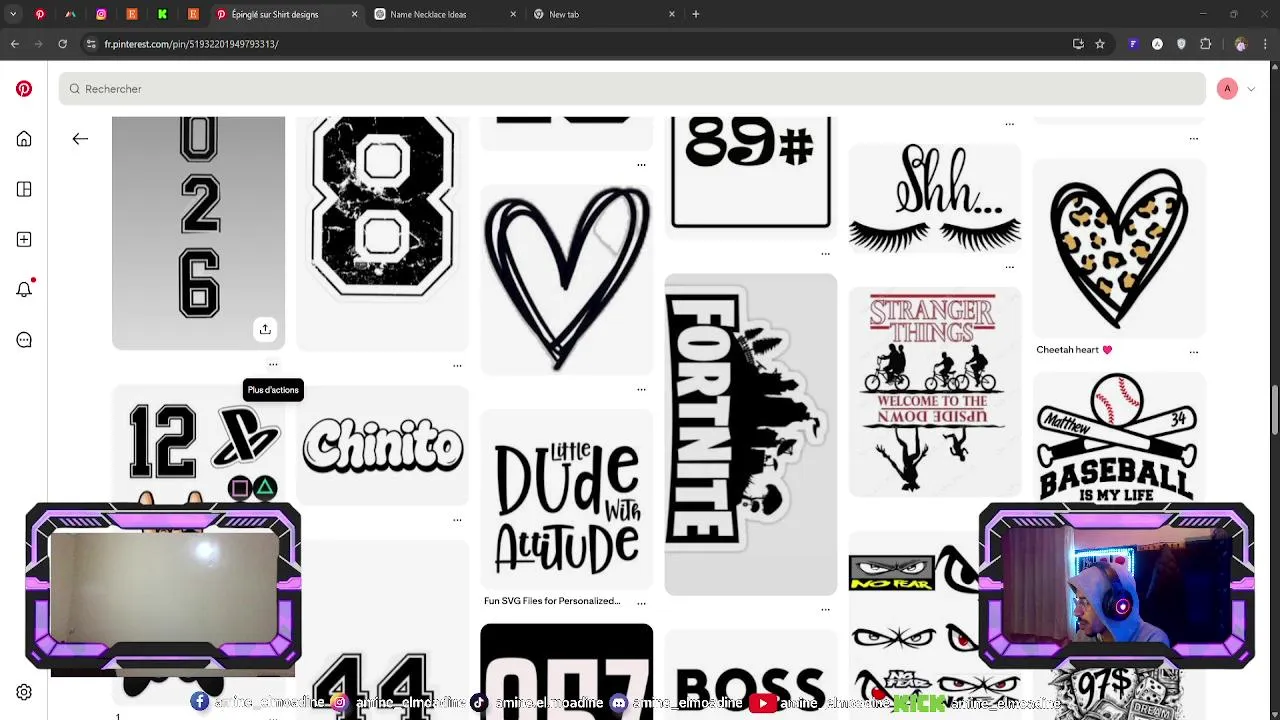Open the distressed number 8 pin
1280x720 pixels.
[383, 233]
